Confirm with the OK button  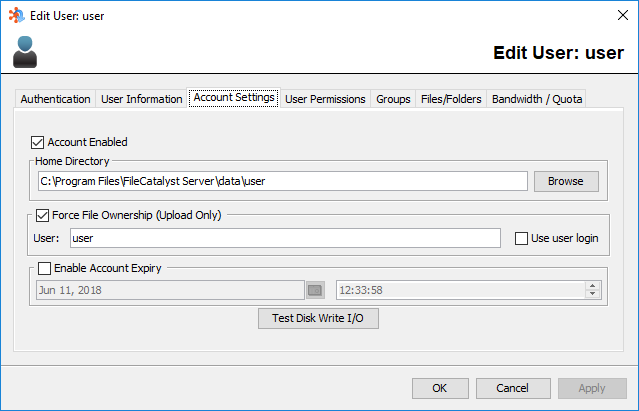440,388
